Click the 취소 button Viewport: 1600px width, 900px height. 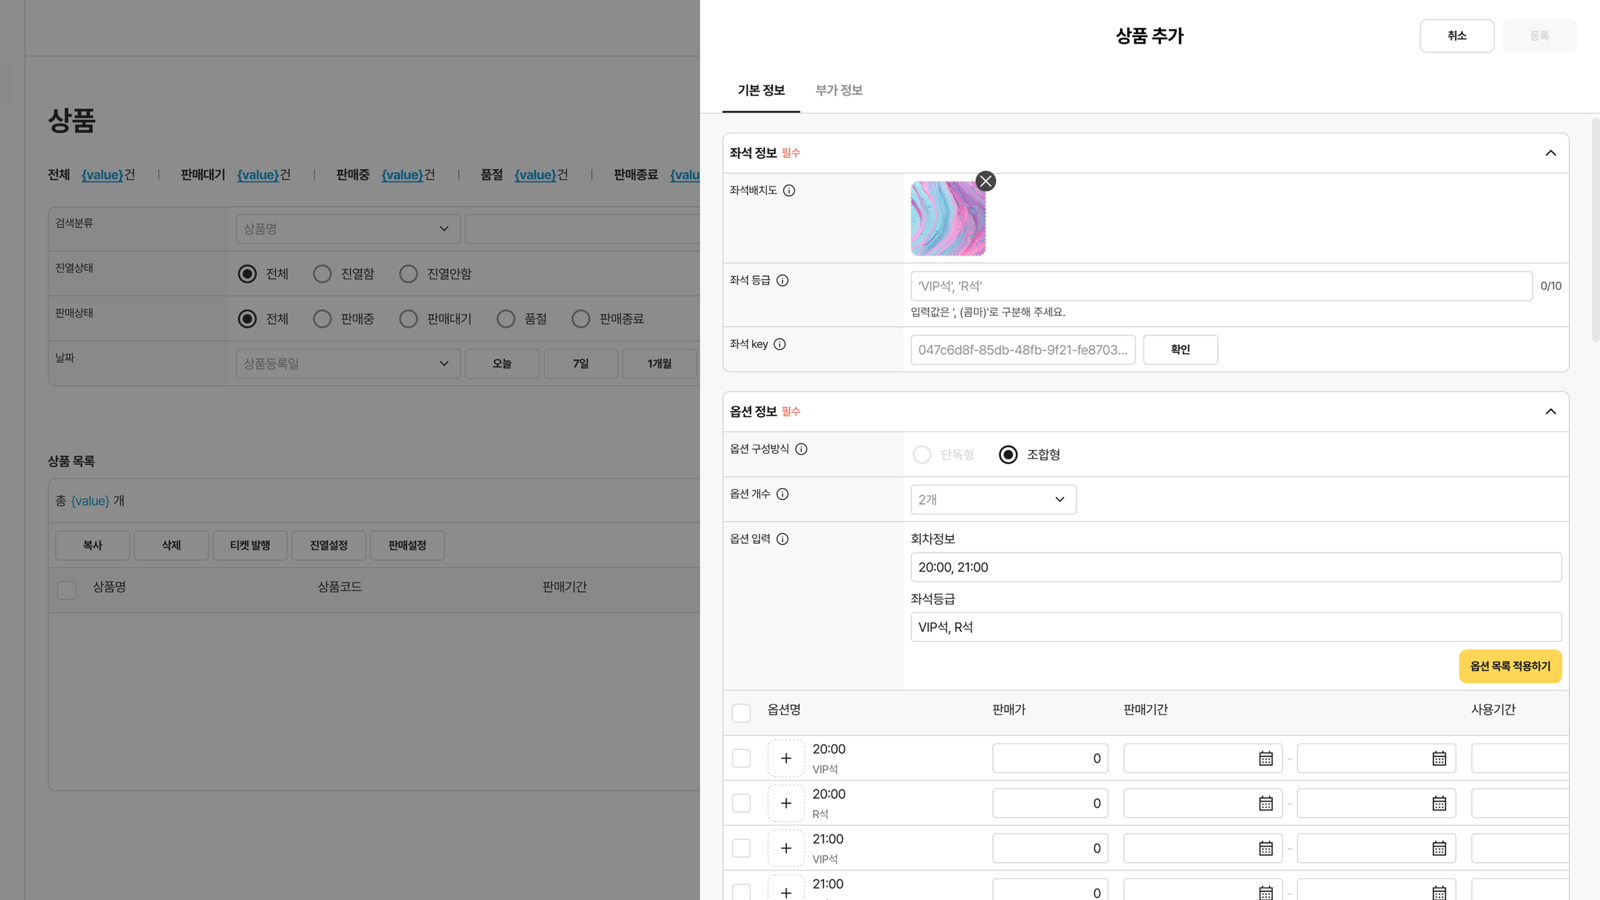pyautogui.click(x=1457, y=36)
